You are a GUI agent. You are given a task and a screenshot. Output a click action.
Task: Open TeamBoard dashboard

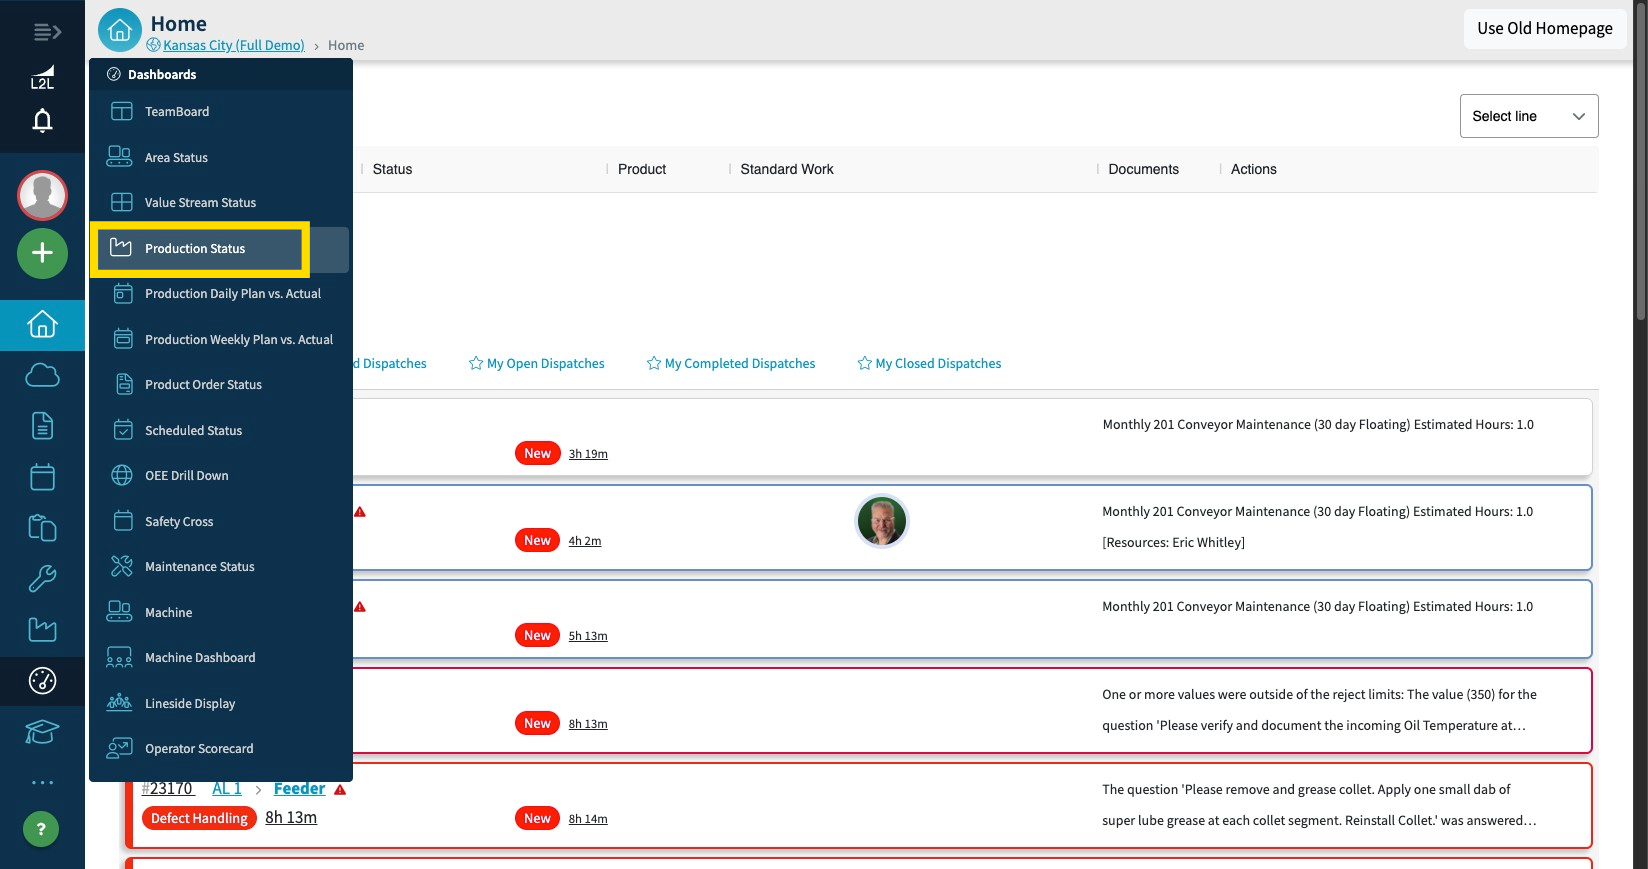[x=221, y=112]
